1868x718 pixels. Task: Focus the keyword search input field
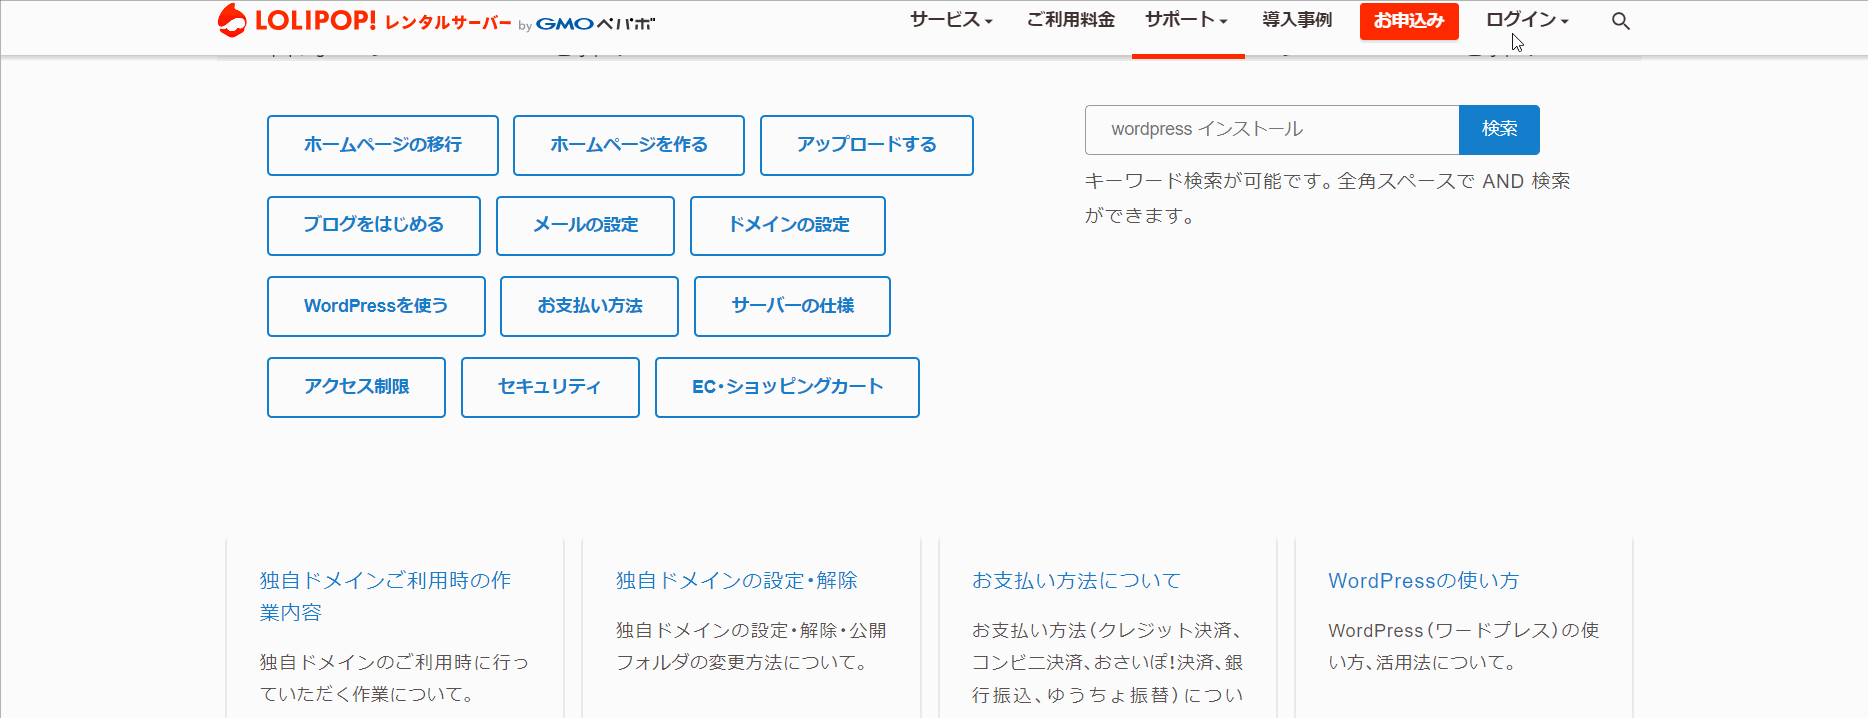pyautogui.click(x=1271, y=130)
